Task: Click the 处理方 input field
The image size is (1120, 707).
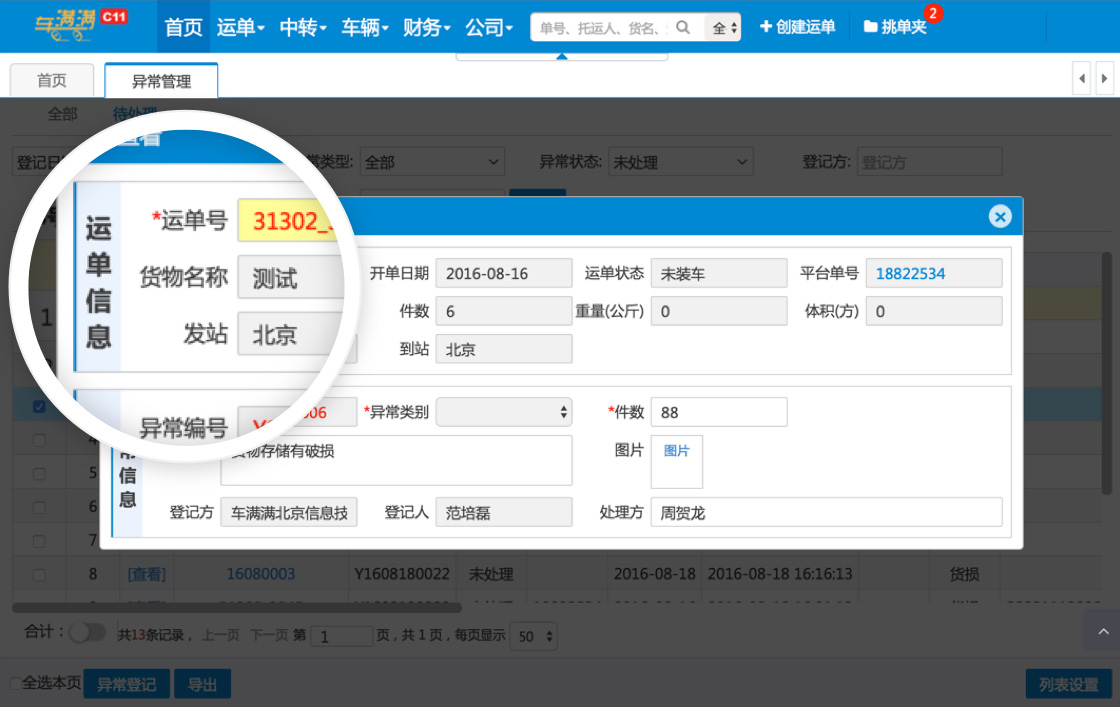Action: point(825,513)
